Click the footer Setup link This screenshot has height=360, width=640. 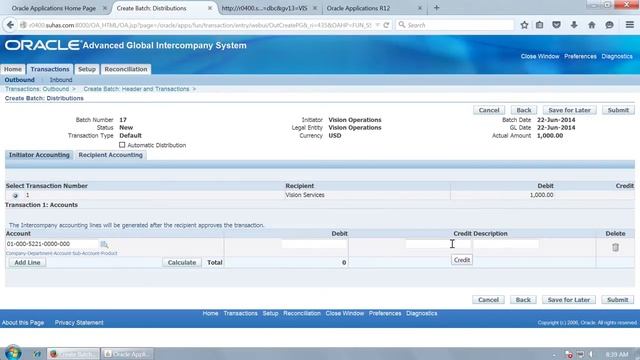coord(270,313)
